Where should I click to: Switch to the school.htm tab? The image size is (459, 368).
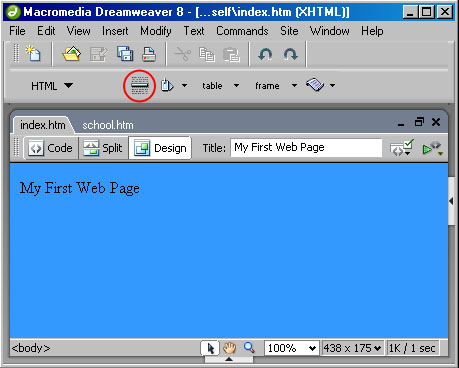pos(108,125)
